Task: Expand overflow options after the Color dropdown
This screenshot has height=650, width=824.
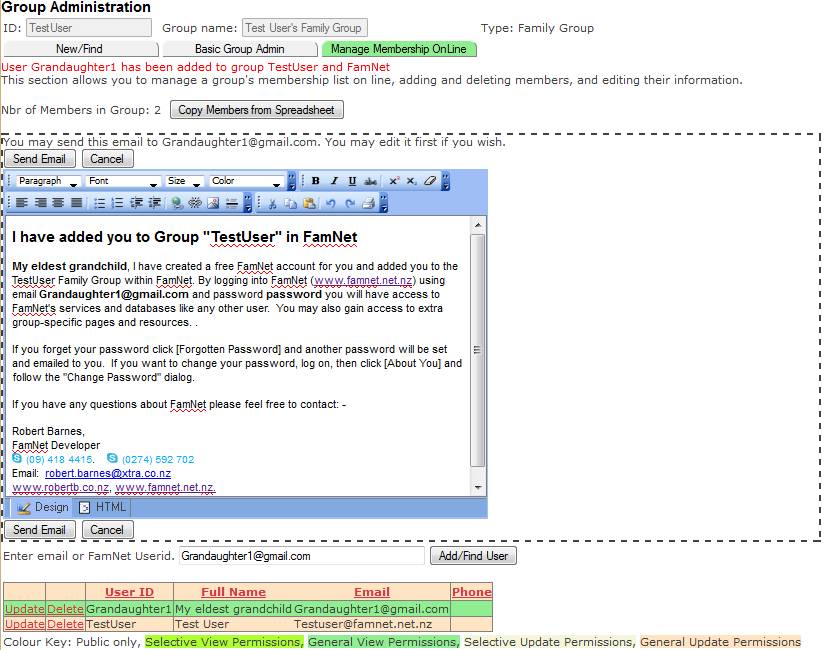Action: point(292,181)
